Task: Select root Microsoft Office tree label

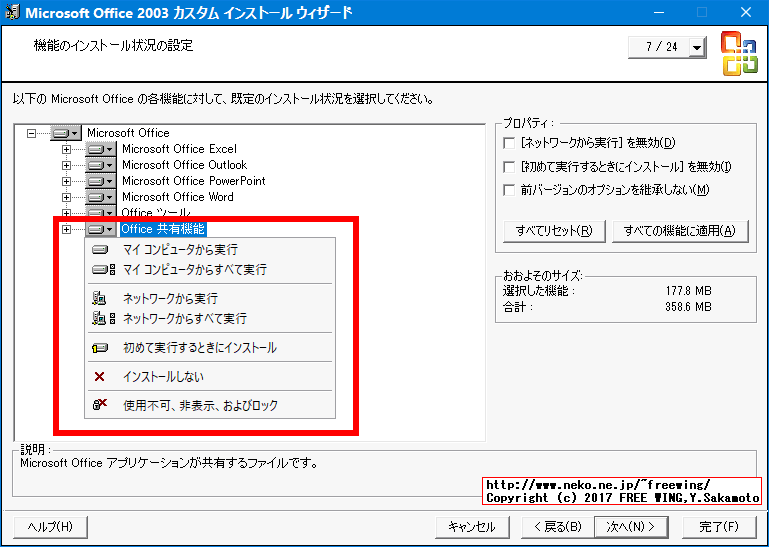Action: tap(128, 133)
